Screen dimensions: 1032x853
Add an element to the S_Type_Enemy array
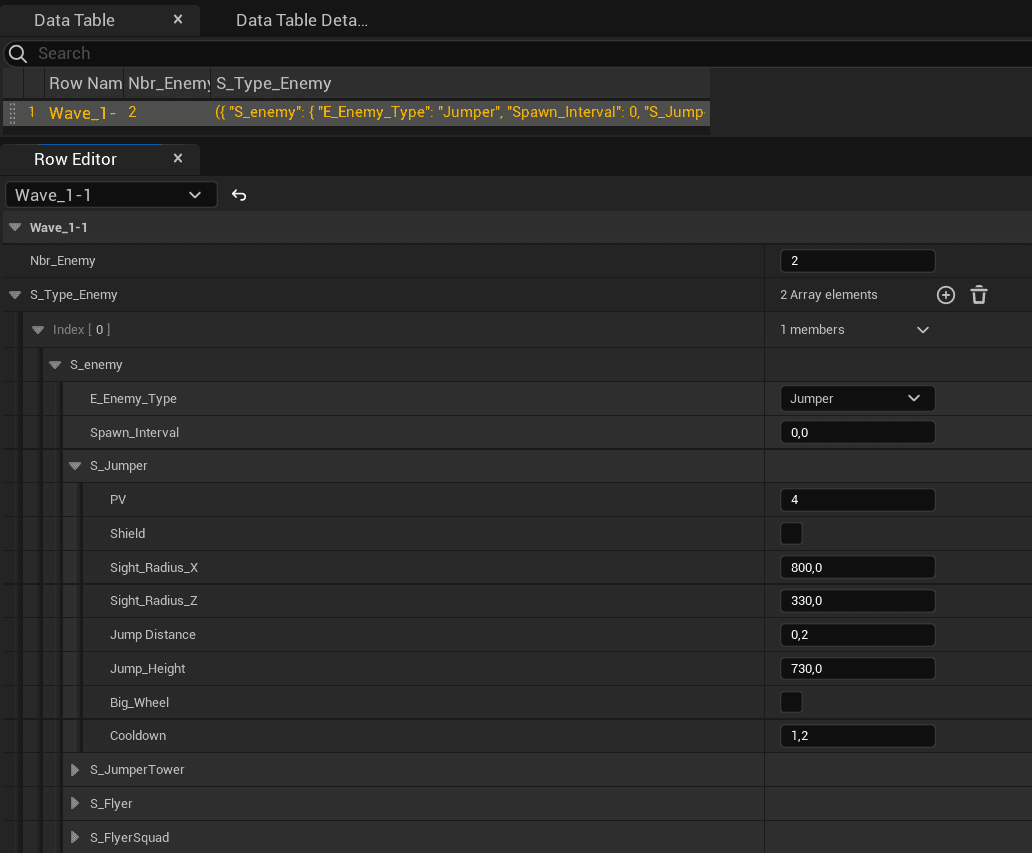click(946, 295)
